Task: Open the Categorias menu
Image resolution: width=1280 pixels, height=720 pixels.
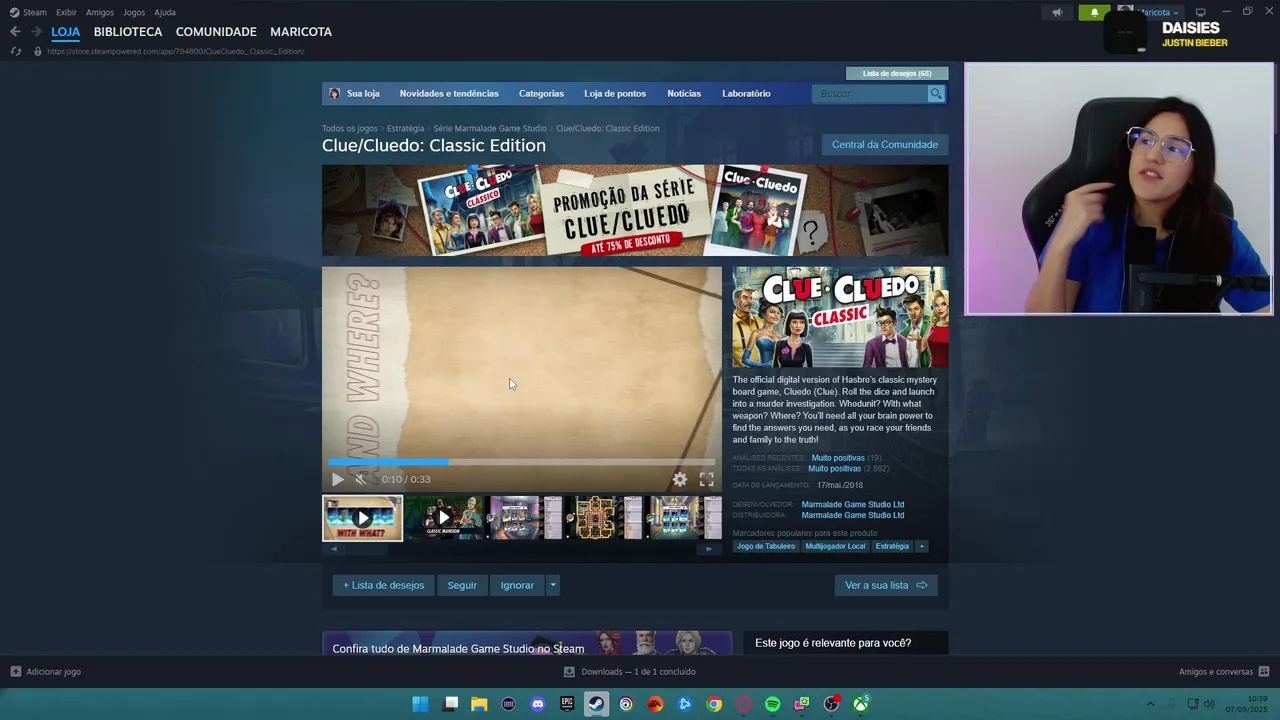Action: pyautogui.click(x=541, y=93)
